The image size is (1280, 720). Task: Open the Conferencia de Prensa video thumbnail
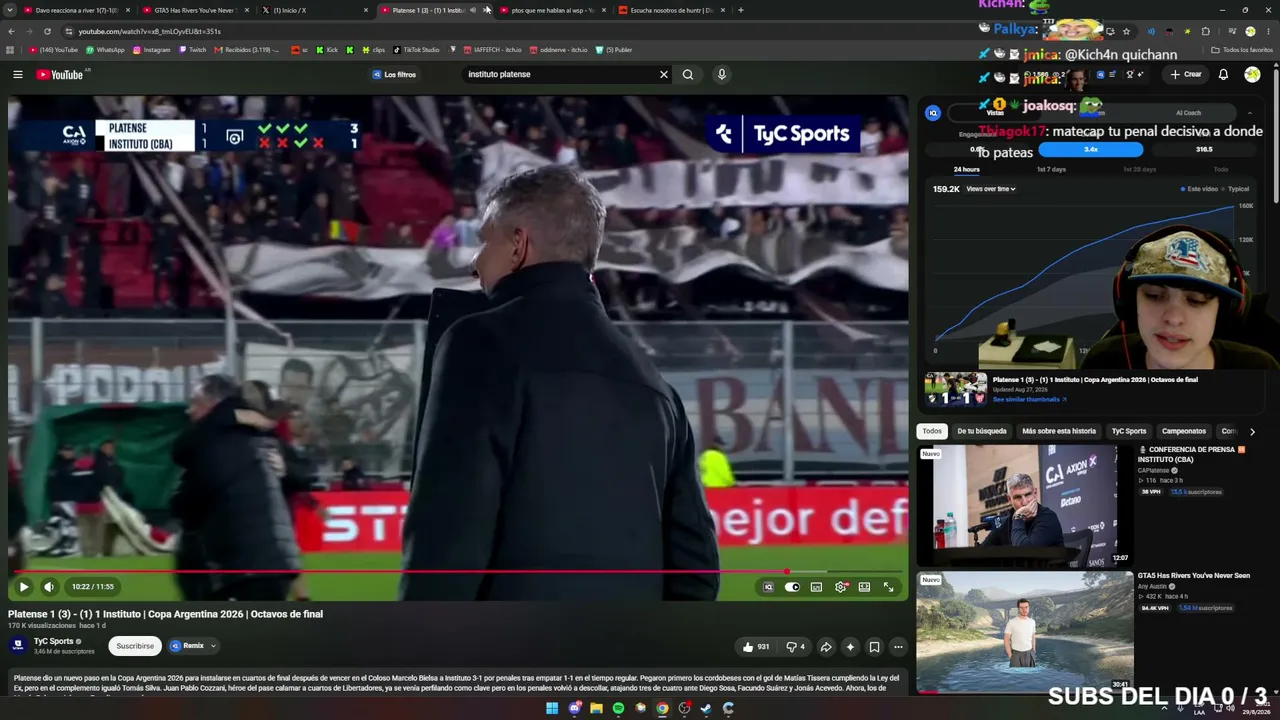pyautogui.click(x=1025, y=506)
